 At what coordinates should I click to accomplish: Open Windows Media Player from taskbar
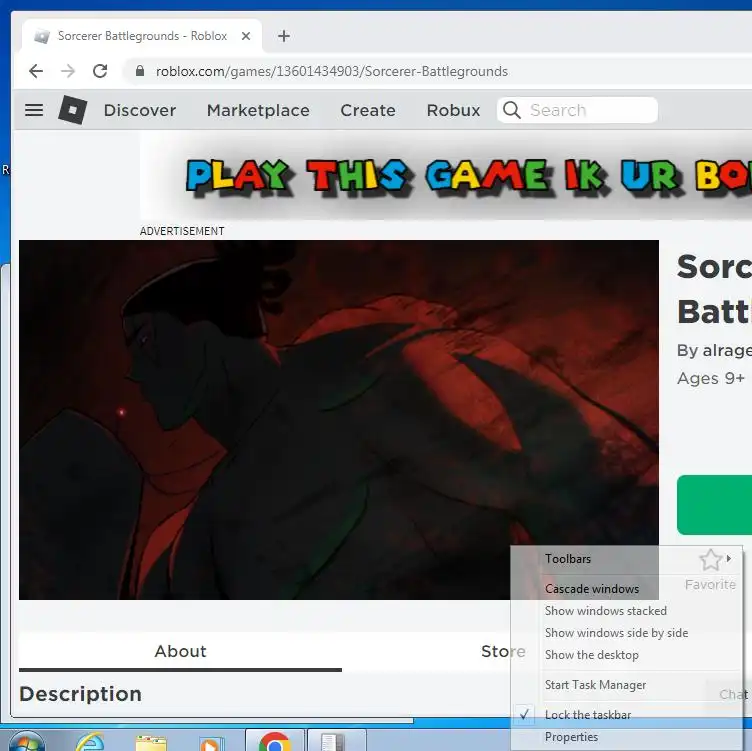(211, 743)
